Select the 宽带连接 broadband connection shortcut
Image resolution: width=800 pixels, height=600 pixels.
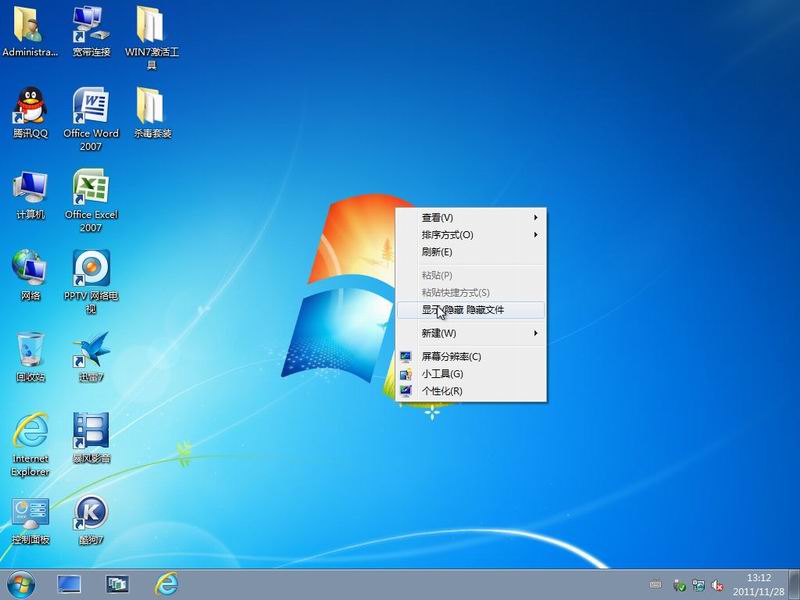[x=91, y=32]
